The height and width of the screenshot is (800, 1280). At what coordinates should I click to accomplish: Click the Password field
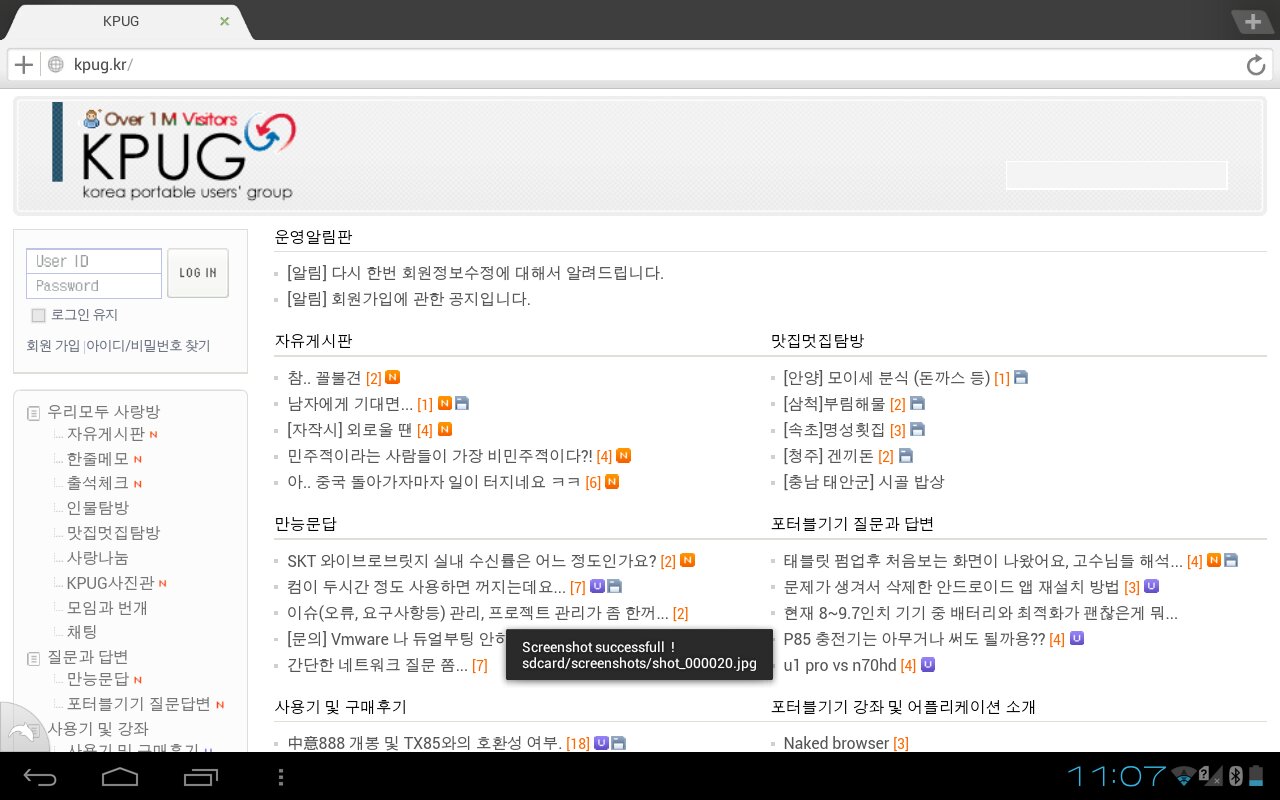94,286
